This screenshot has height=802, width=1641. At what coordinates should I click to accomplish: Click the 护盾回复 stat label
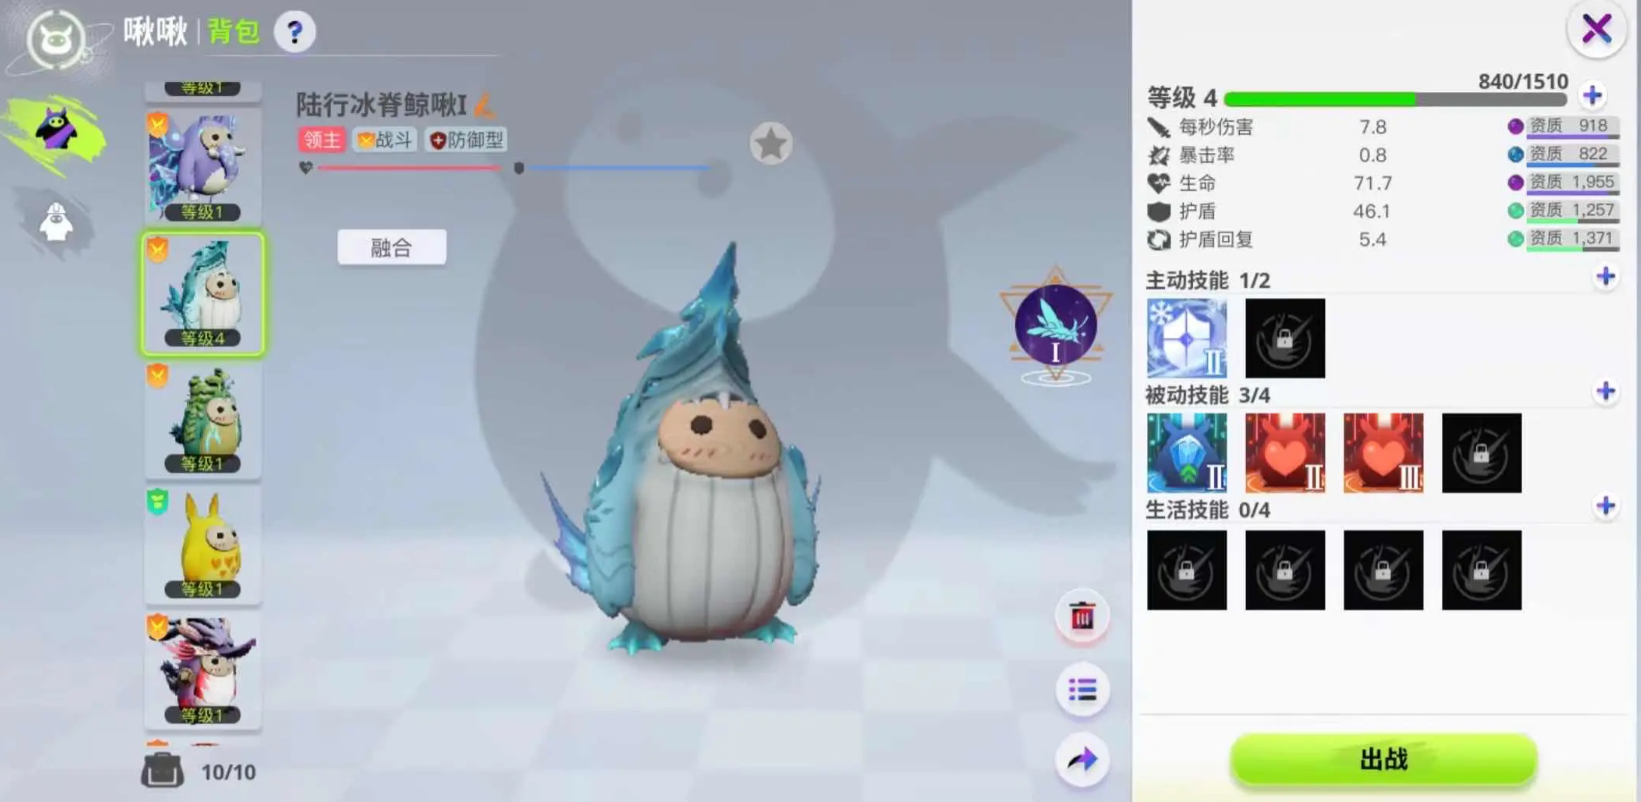(1216, 239)
